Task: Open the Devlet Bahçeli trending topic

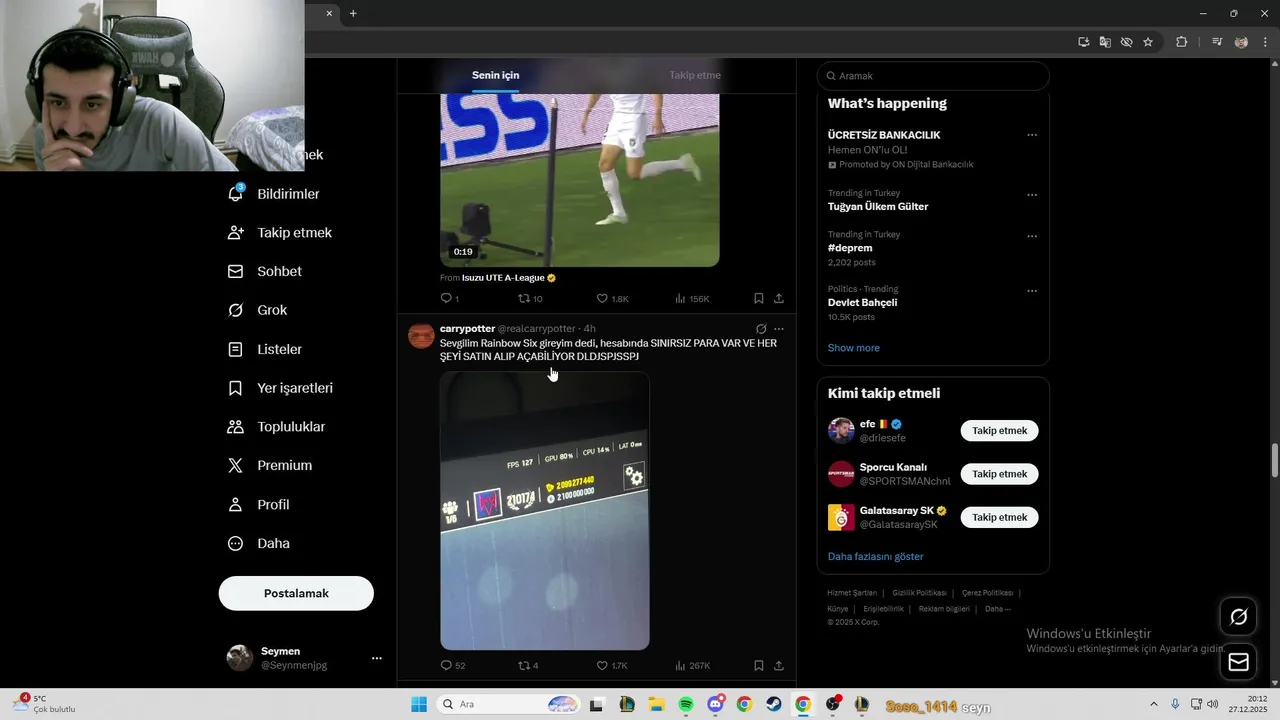Action: pos(862,303)
